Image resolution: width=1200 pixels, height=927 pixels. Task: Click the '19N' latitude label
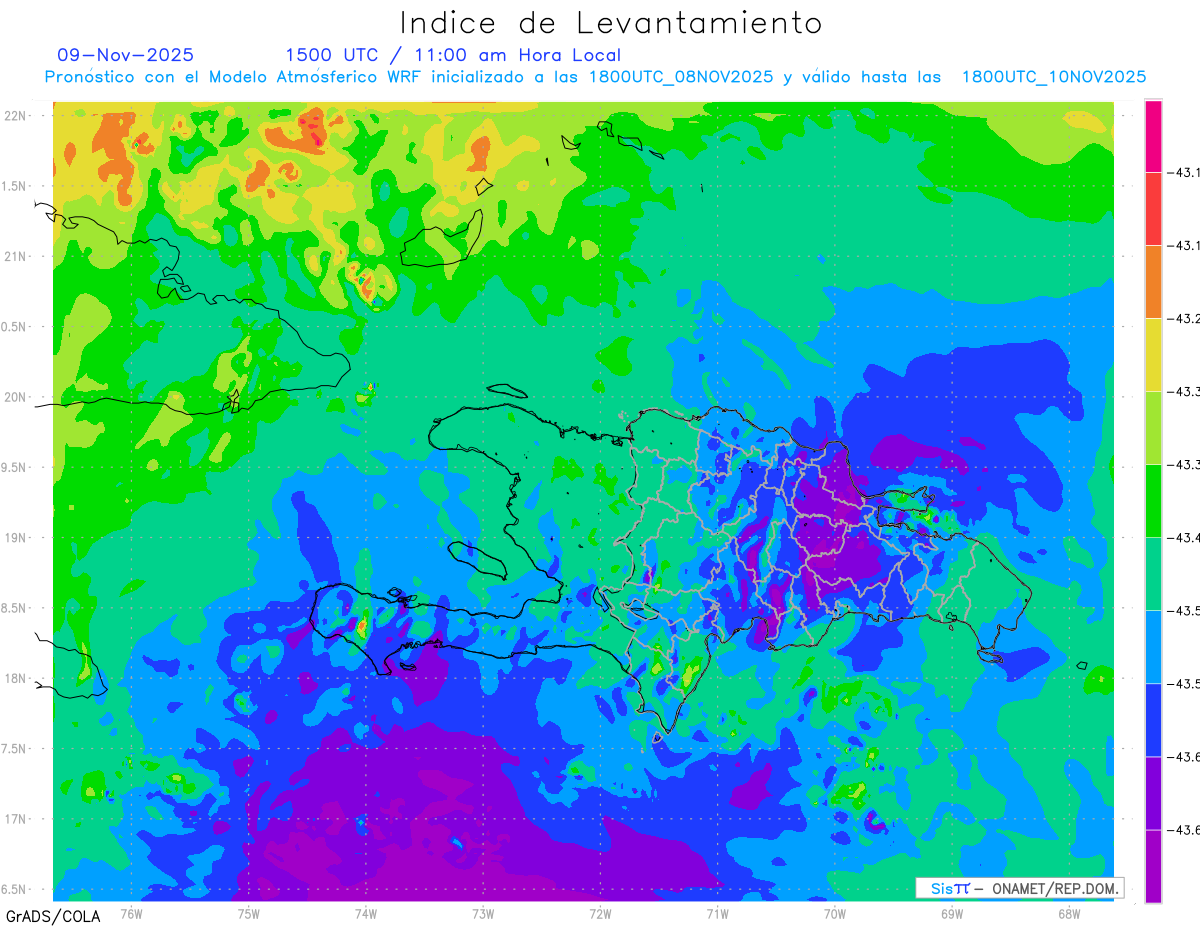click(x=15, y=538)
